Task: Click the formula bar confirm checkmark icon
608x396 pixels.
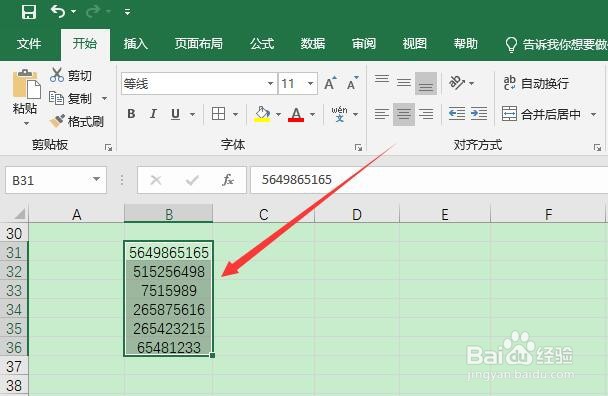Action: (192, 180)
